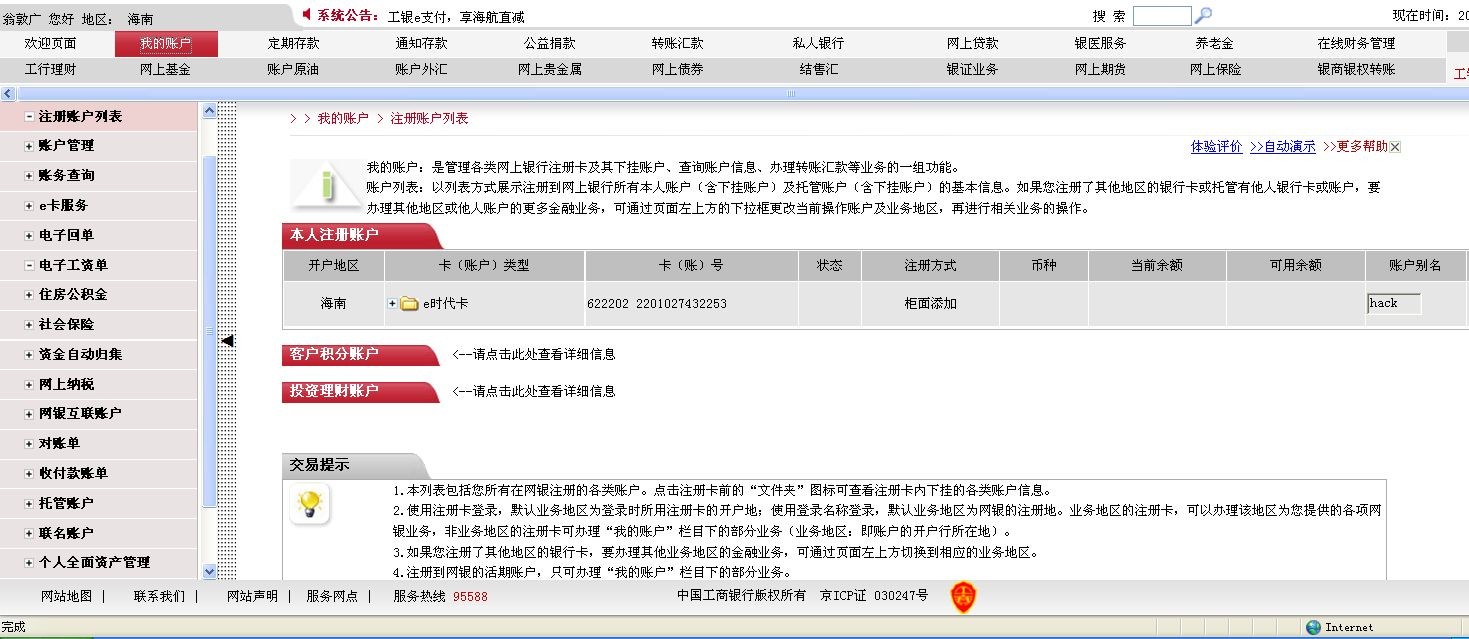Viewport: 1469px width, 639px height.
Task: Open 对账单 sidebar item
Action: tap(59, 443)
